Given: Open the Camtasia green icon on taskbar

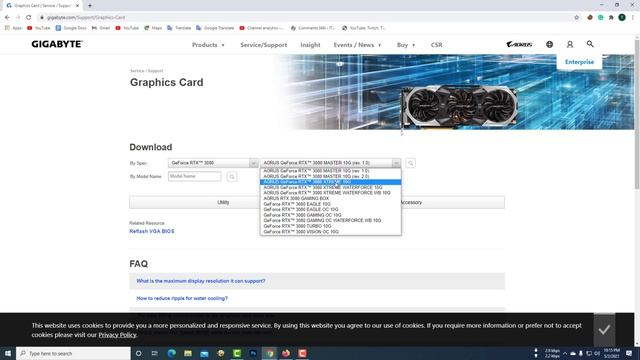Looking at the screenshot, I should (237, 353).
